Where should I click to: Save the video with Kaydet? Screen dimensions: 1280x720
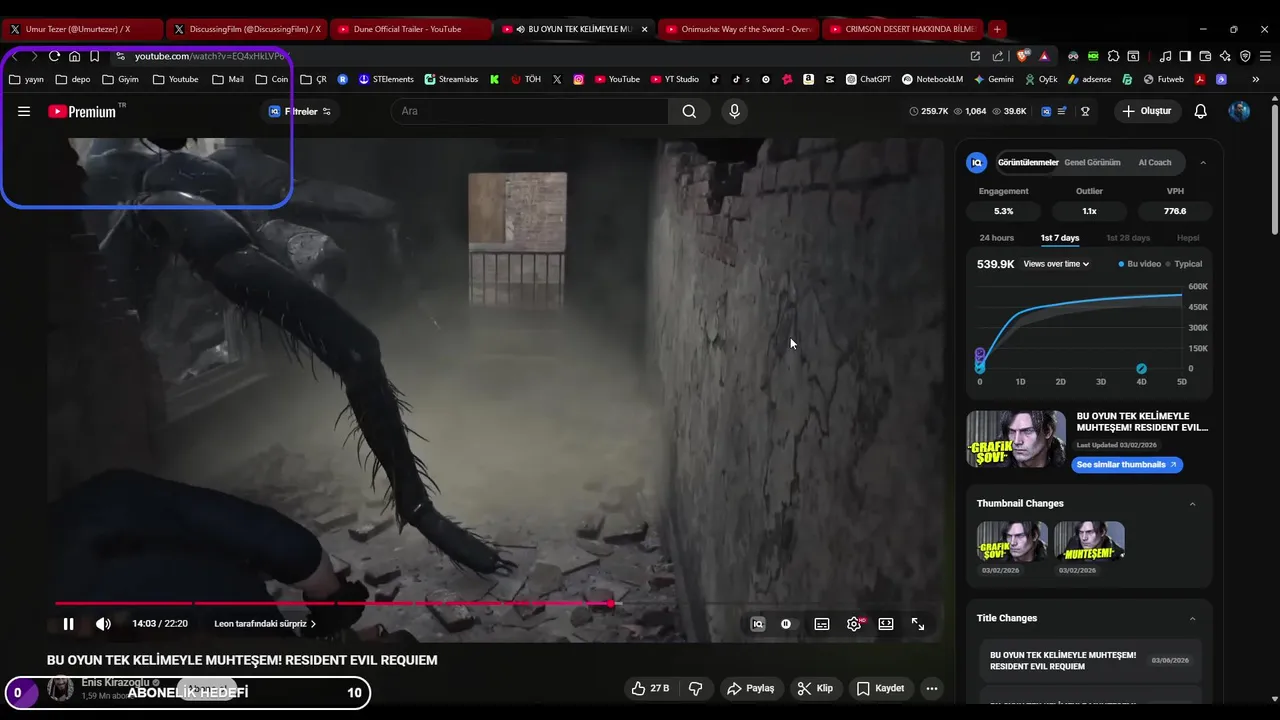click(x=881, y=688)
